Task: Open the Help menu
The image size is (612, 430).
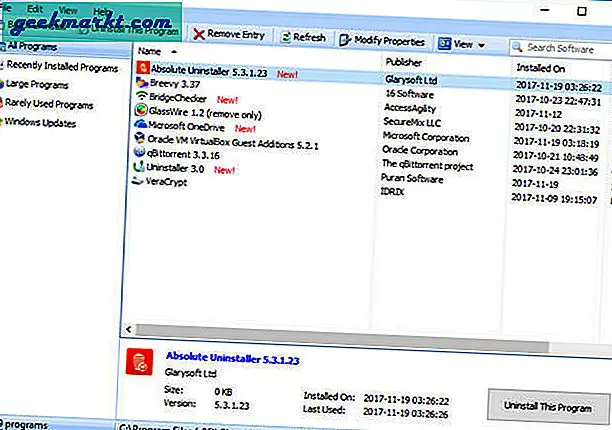Action: [x=101, y=12]
